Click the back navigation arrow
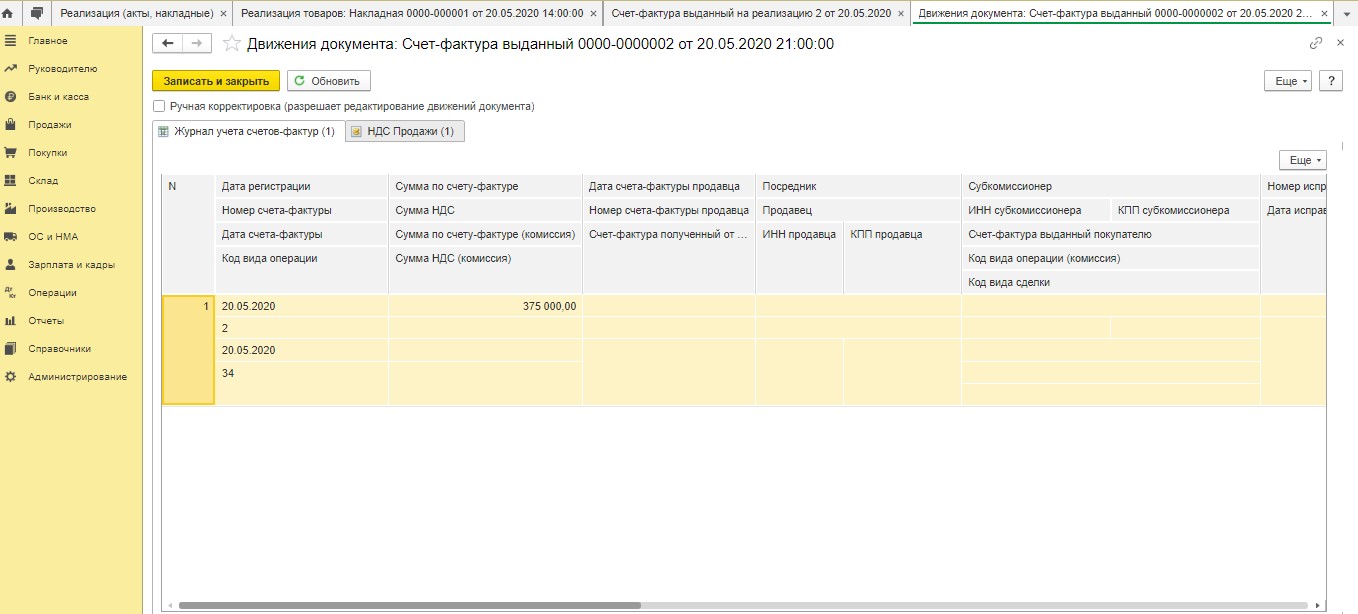Viewport: 1358px width, 614px height. click(x=167, y=44)
